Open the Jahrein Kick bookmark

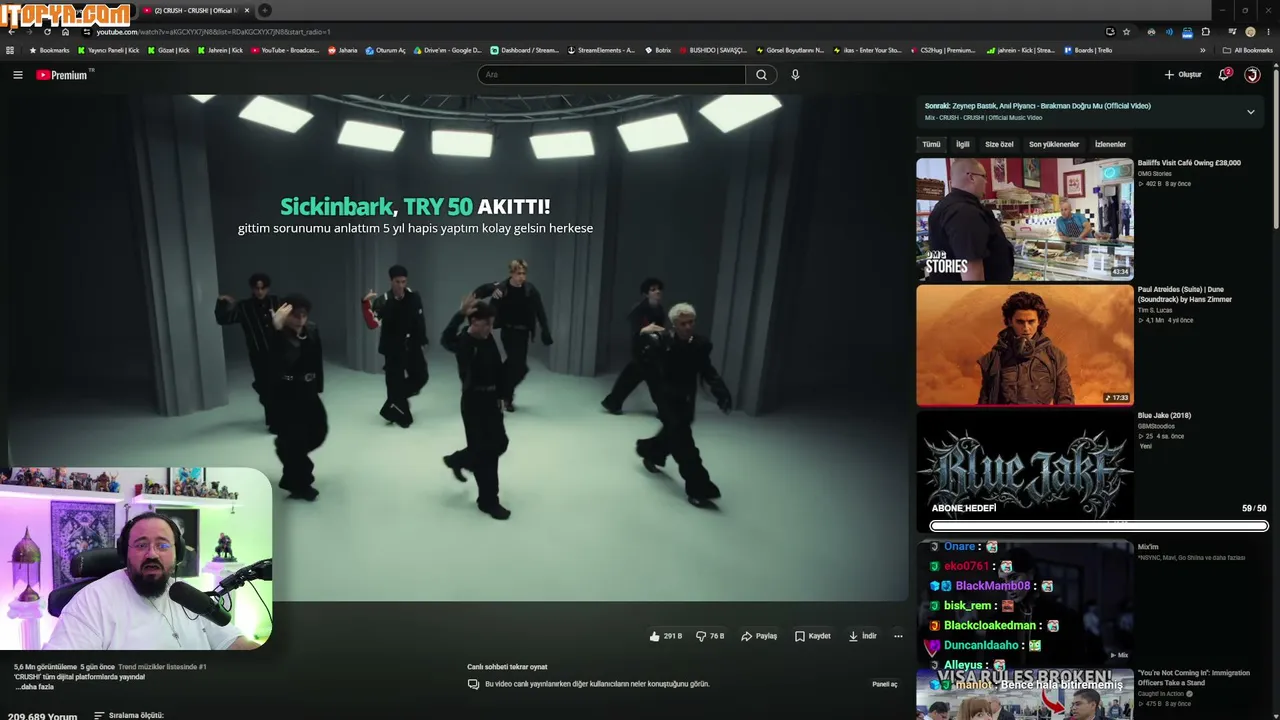click(221, 50)
